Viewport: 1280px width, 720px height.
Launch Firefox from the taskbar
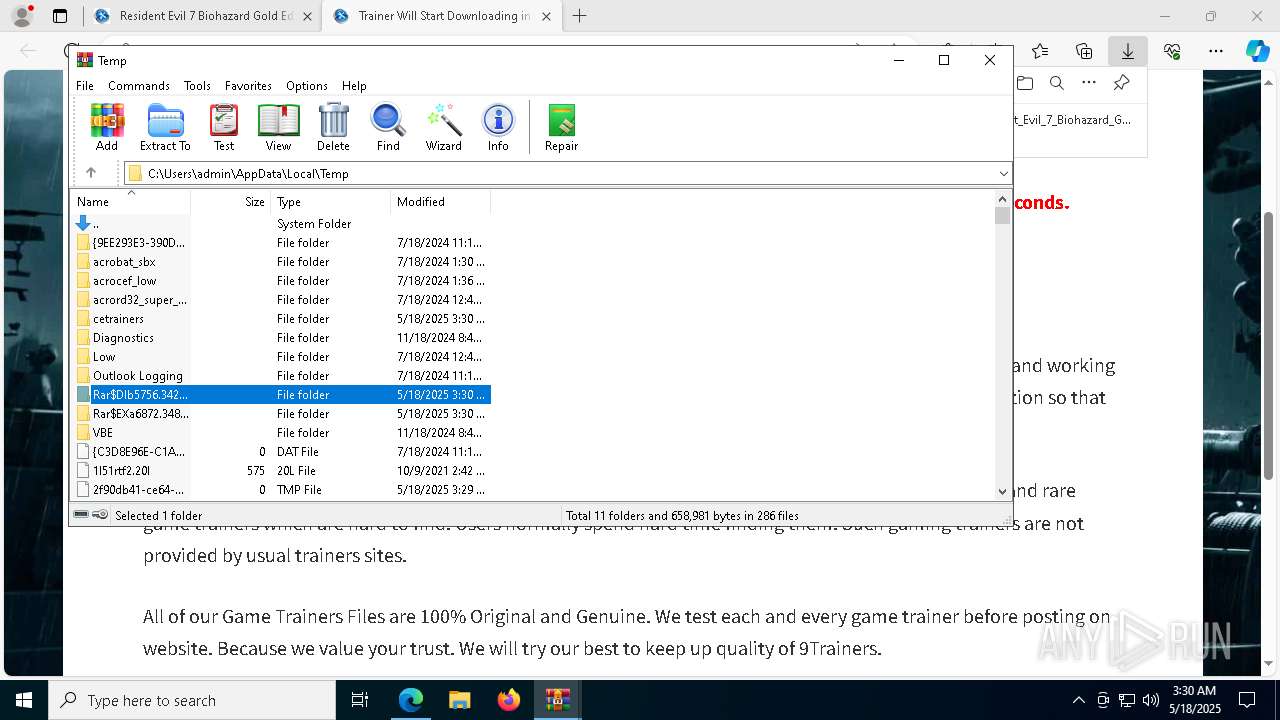click(x=509, y=700)
